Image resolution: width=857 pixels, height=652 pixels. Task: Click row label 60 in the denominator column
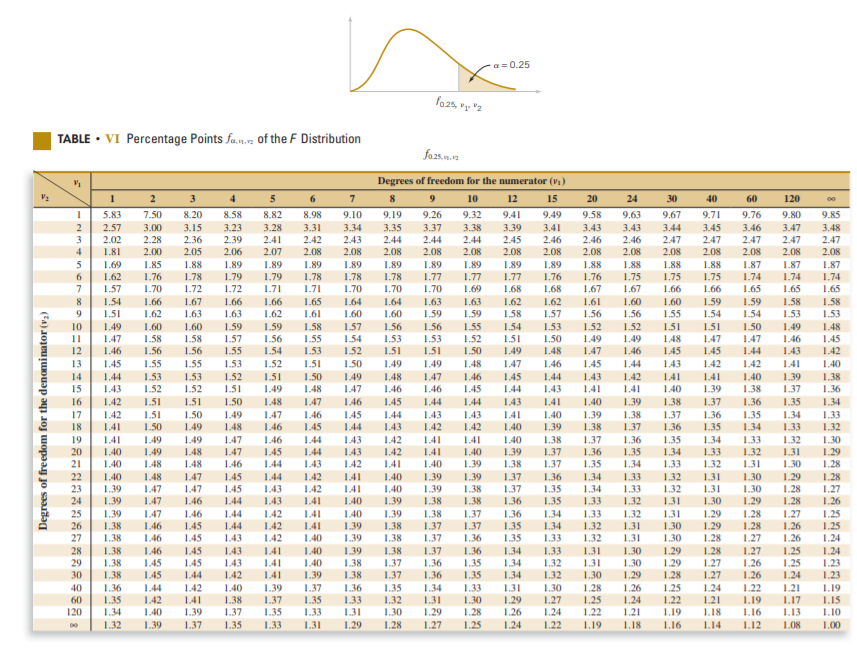tap(76, 597)
